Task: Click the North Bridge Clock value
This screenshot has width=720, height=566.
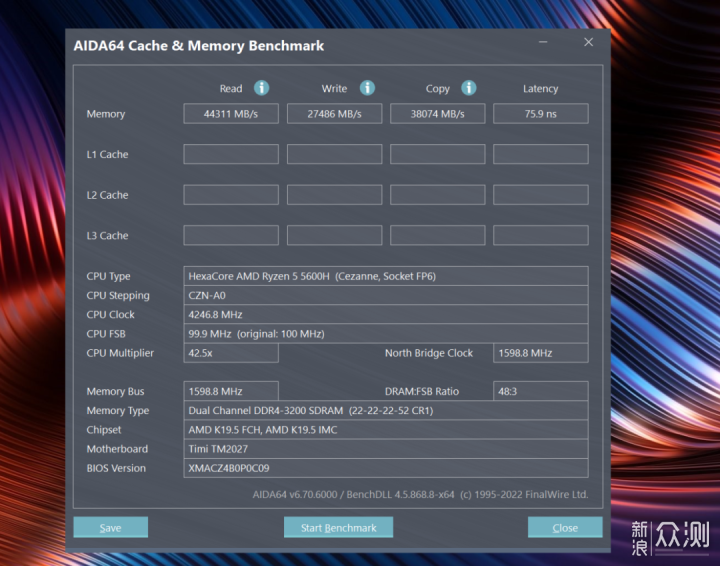Action: pos(540,353)
